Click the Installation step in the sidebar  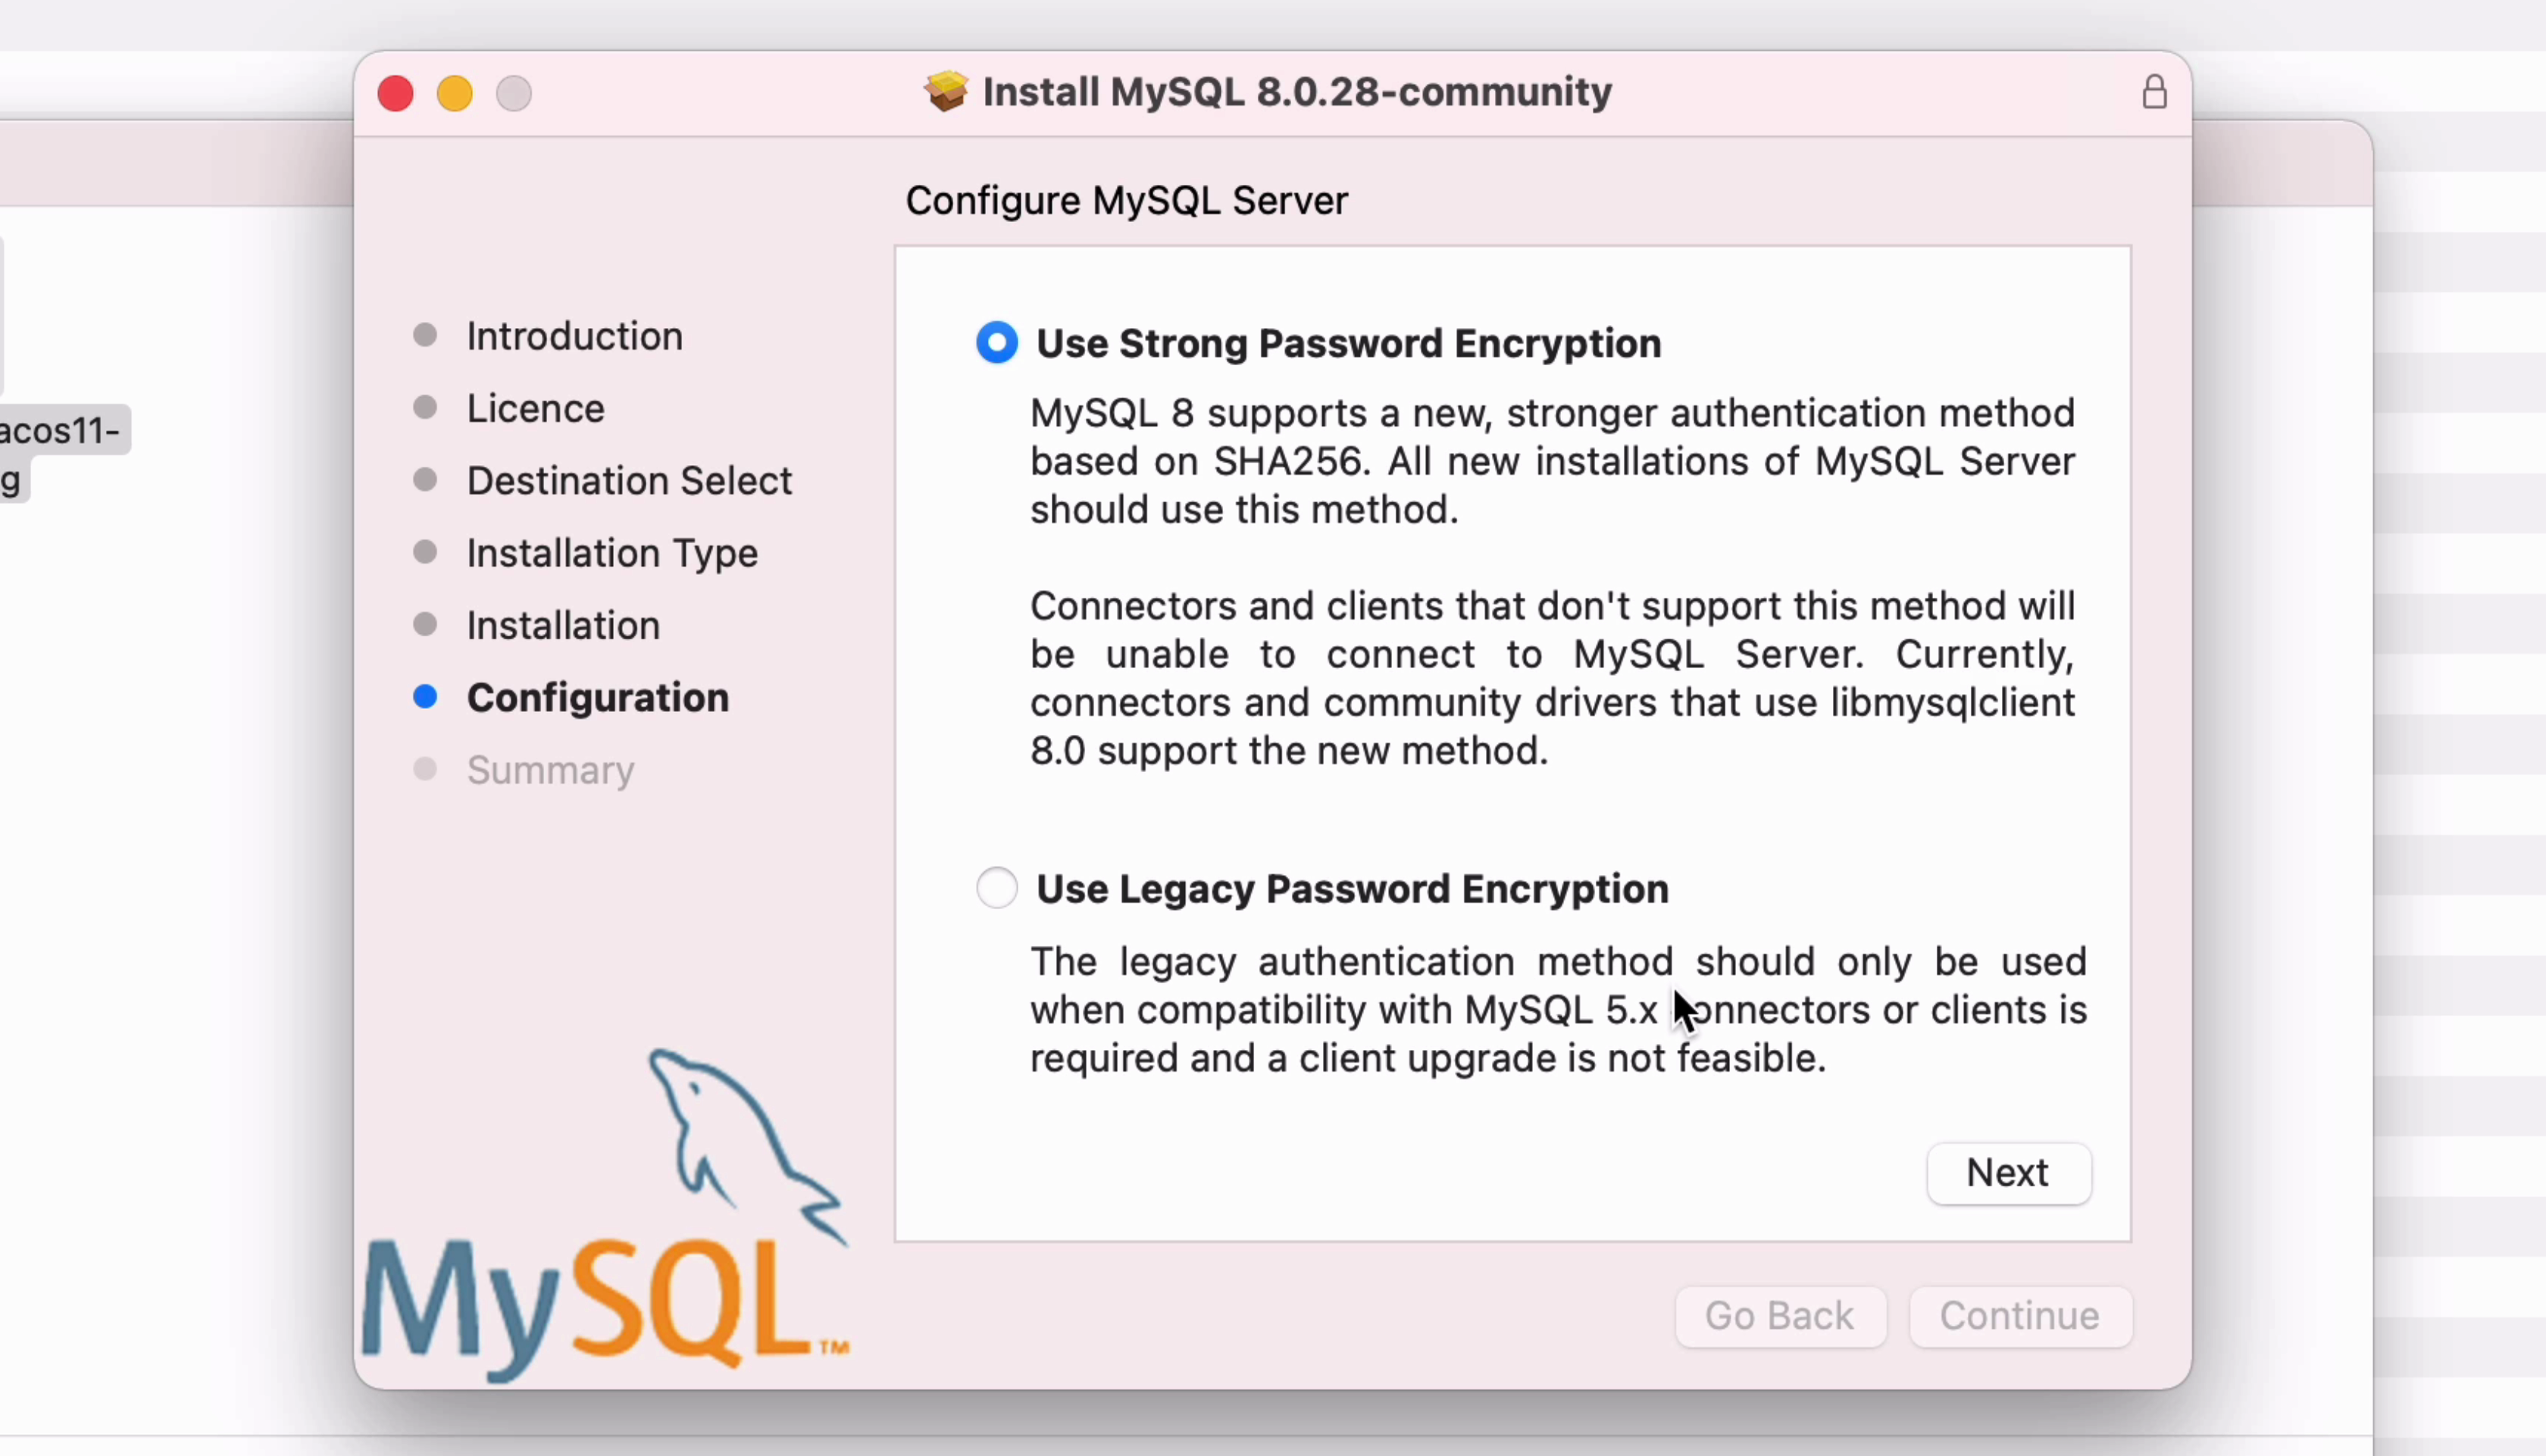pos(563,626)
